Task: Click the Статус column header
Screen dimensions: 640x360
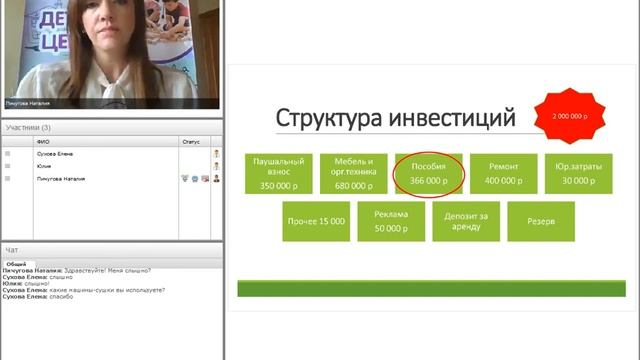Action: click(194, 142)
